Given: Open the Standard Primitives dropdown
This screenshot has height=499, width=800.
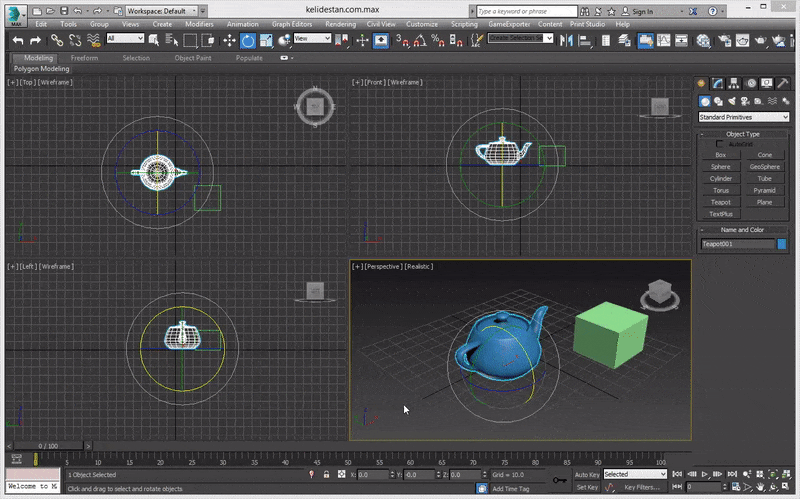Looking at the screenshot, I should point(743,117).
